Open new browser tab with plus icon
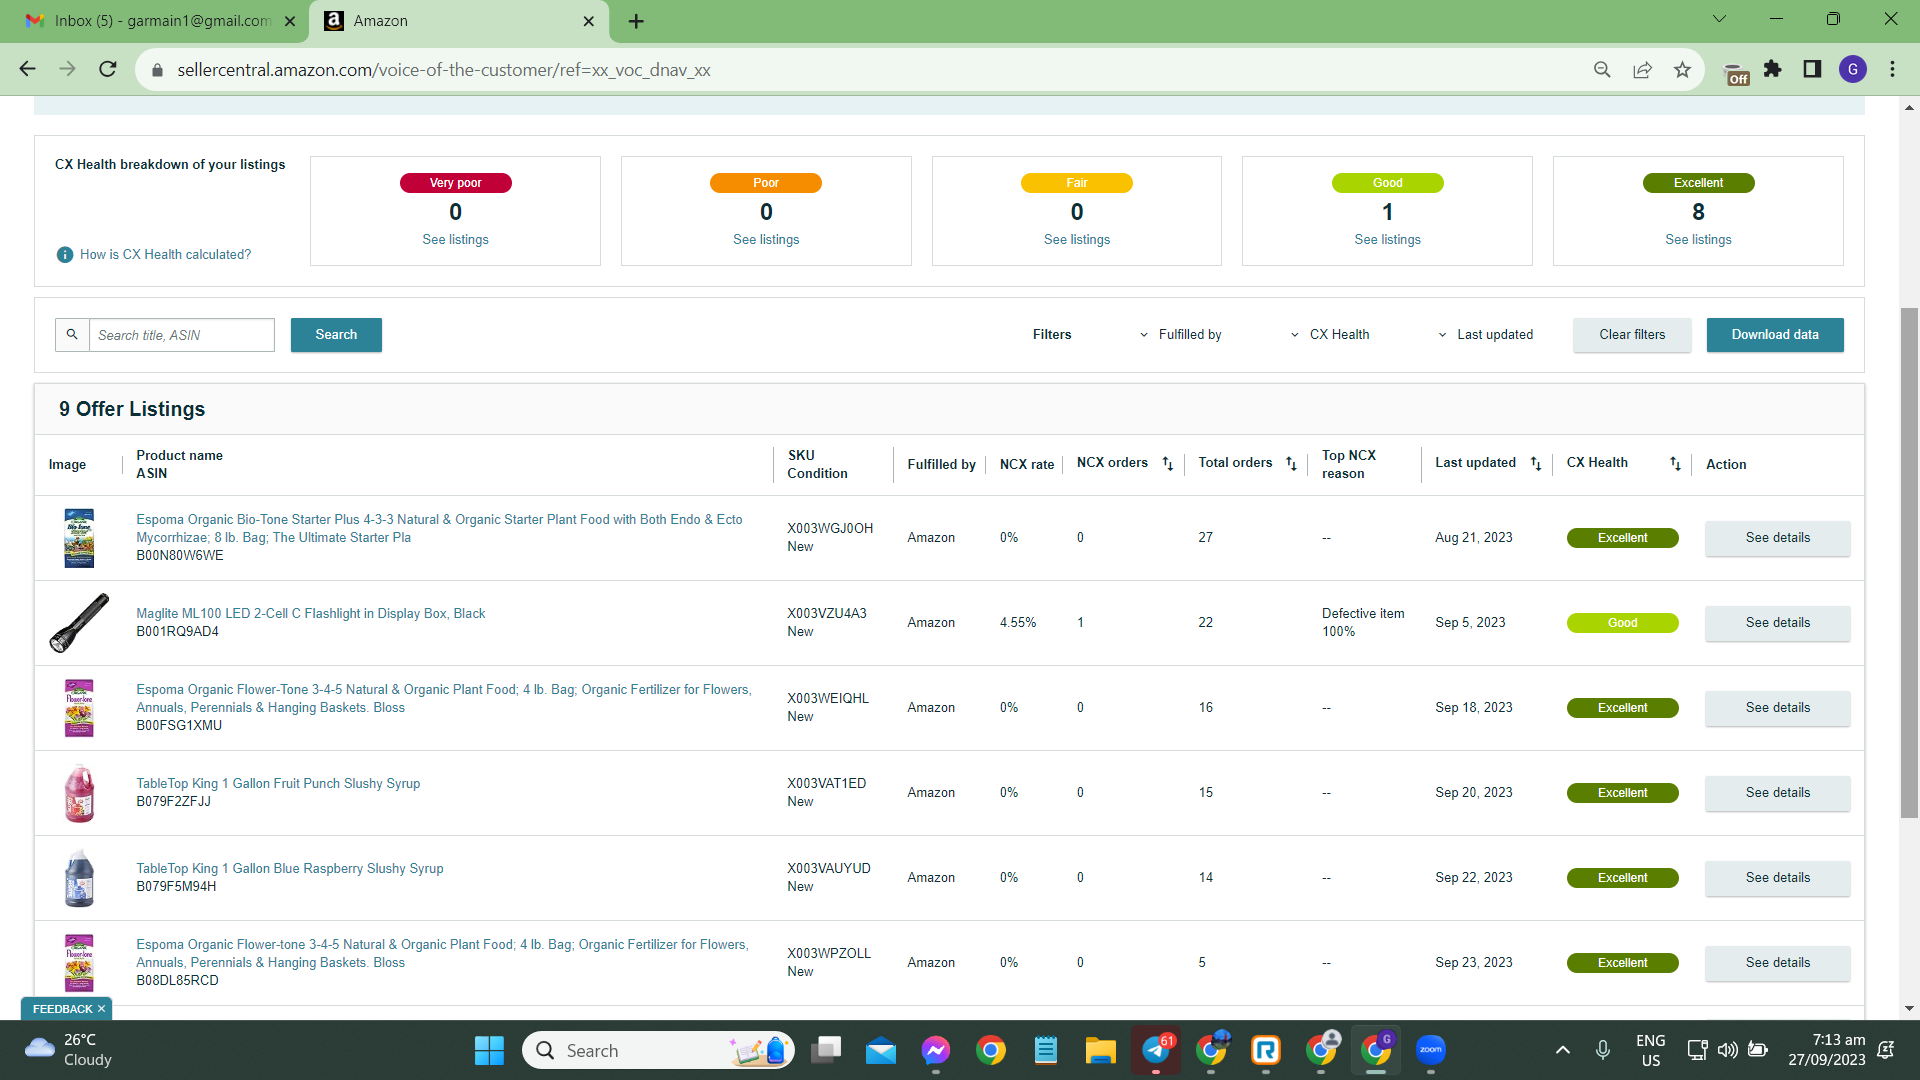Screen dimensions: 1920x1080 [636, 21]
